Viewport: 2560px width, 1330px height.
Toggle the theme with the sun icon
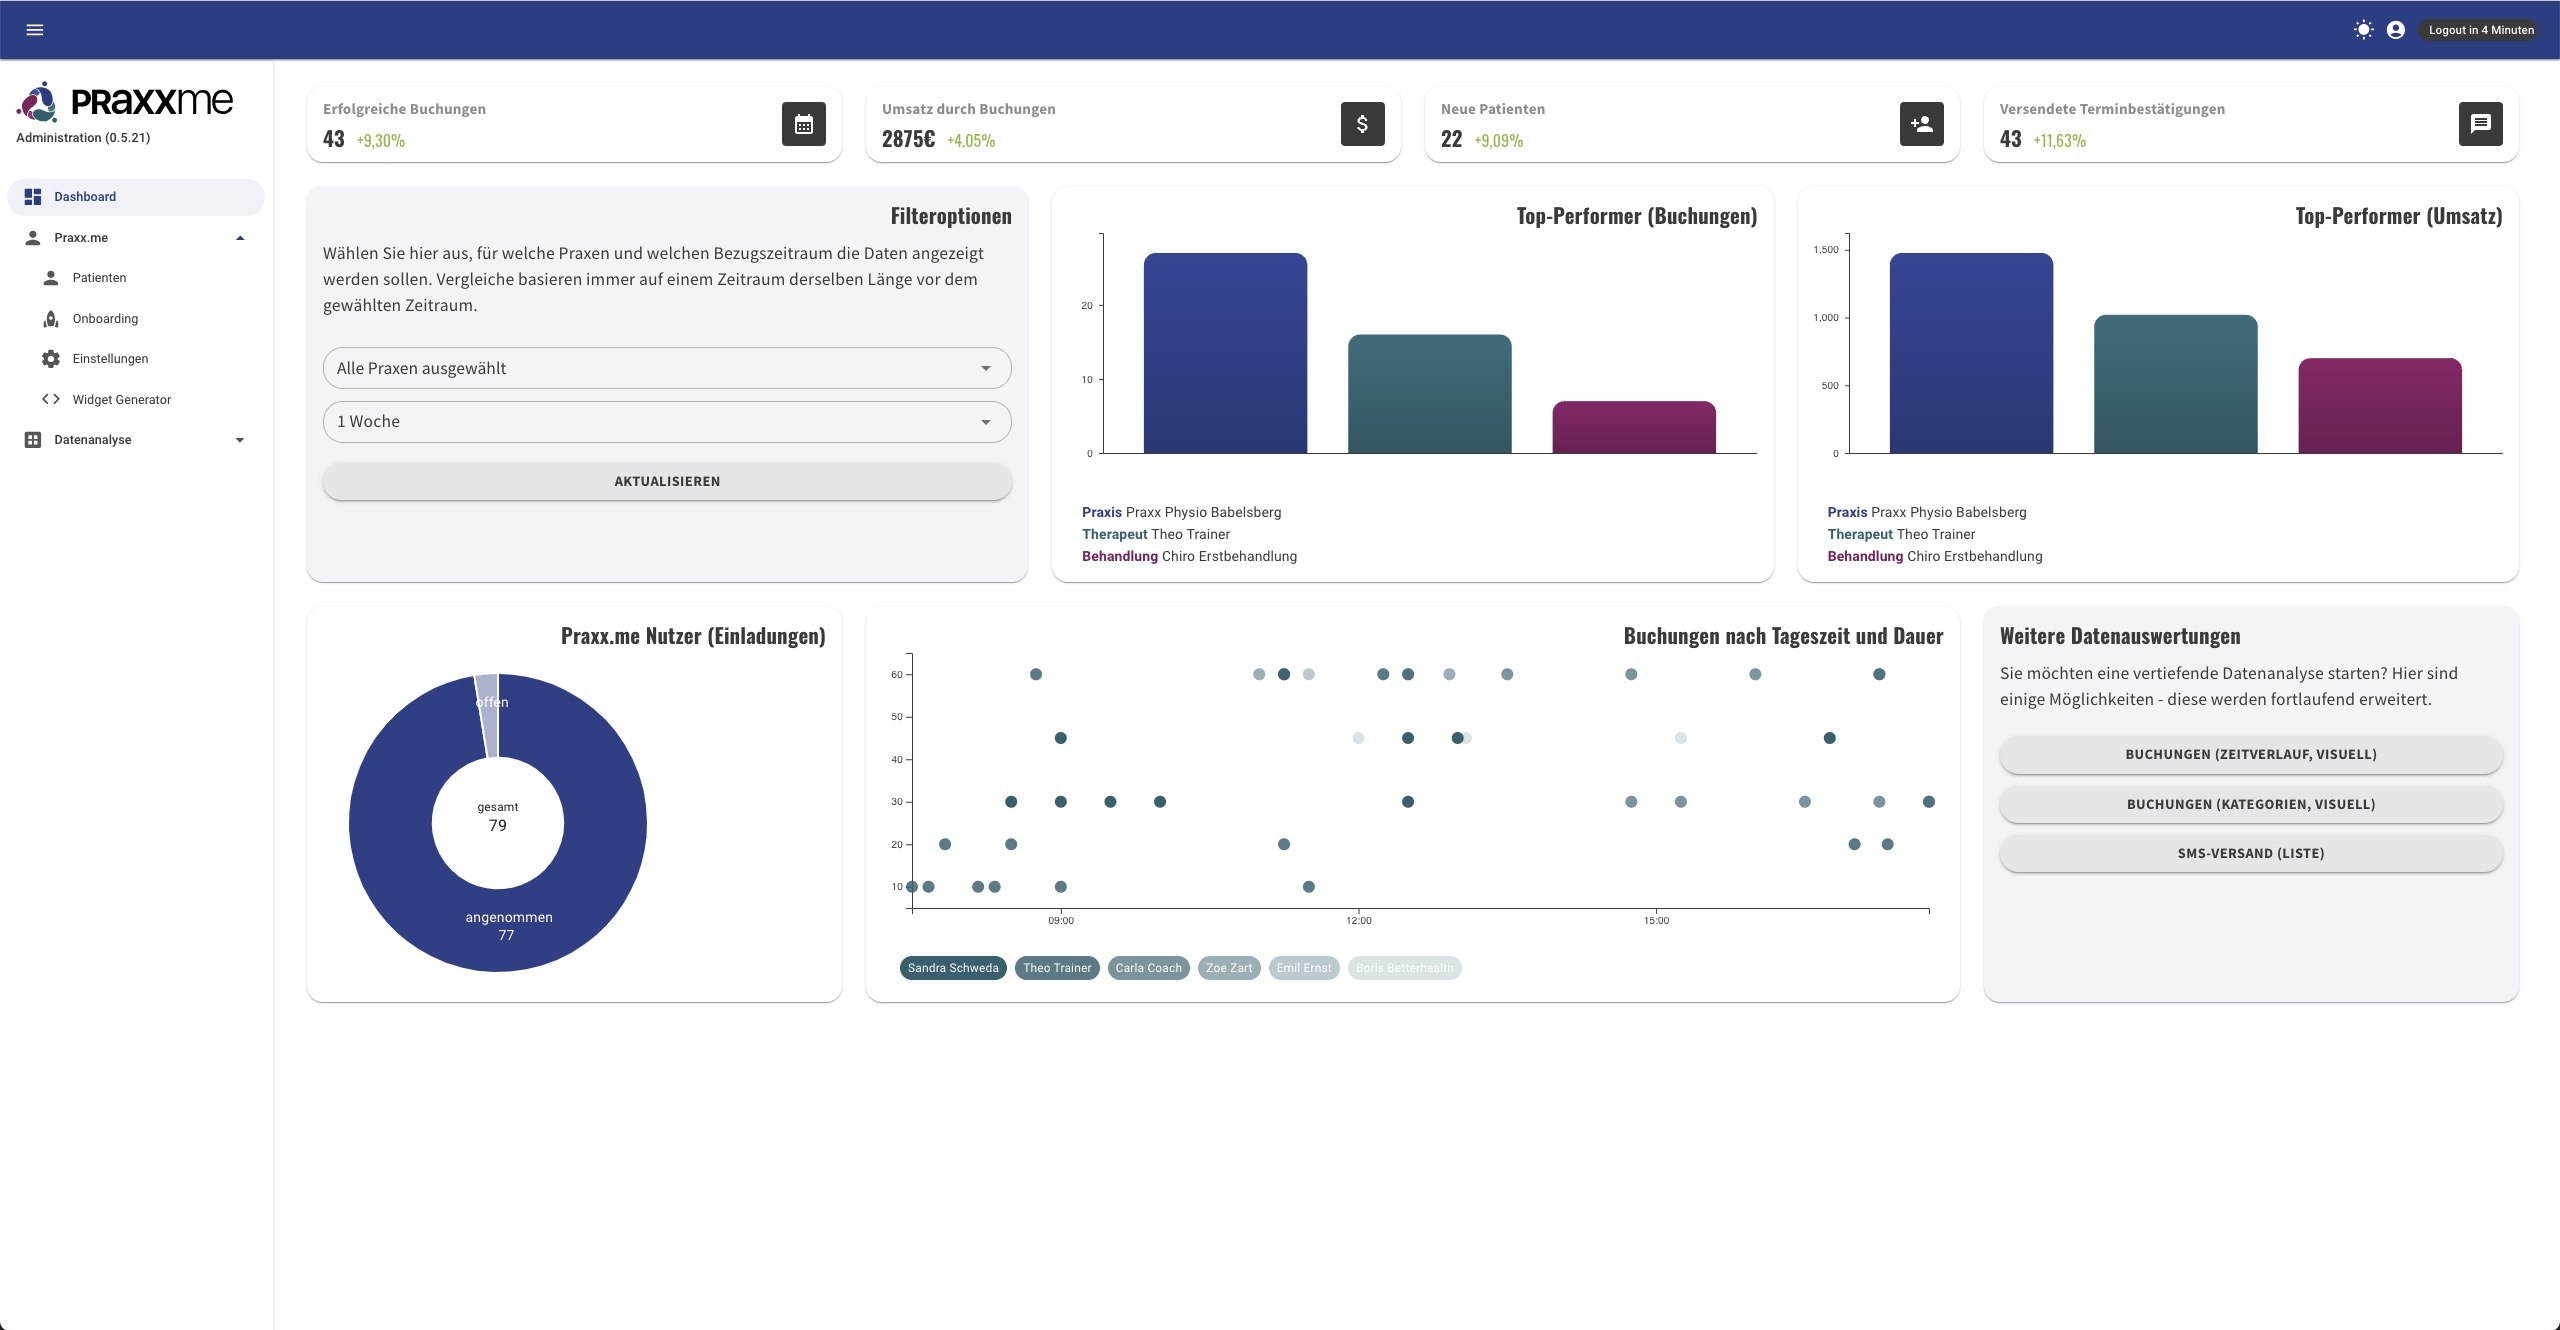point(2363,29)
